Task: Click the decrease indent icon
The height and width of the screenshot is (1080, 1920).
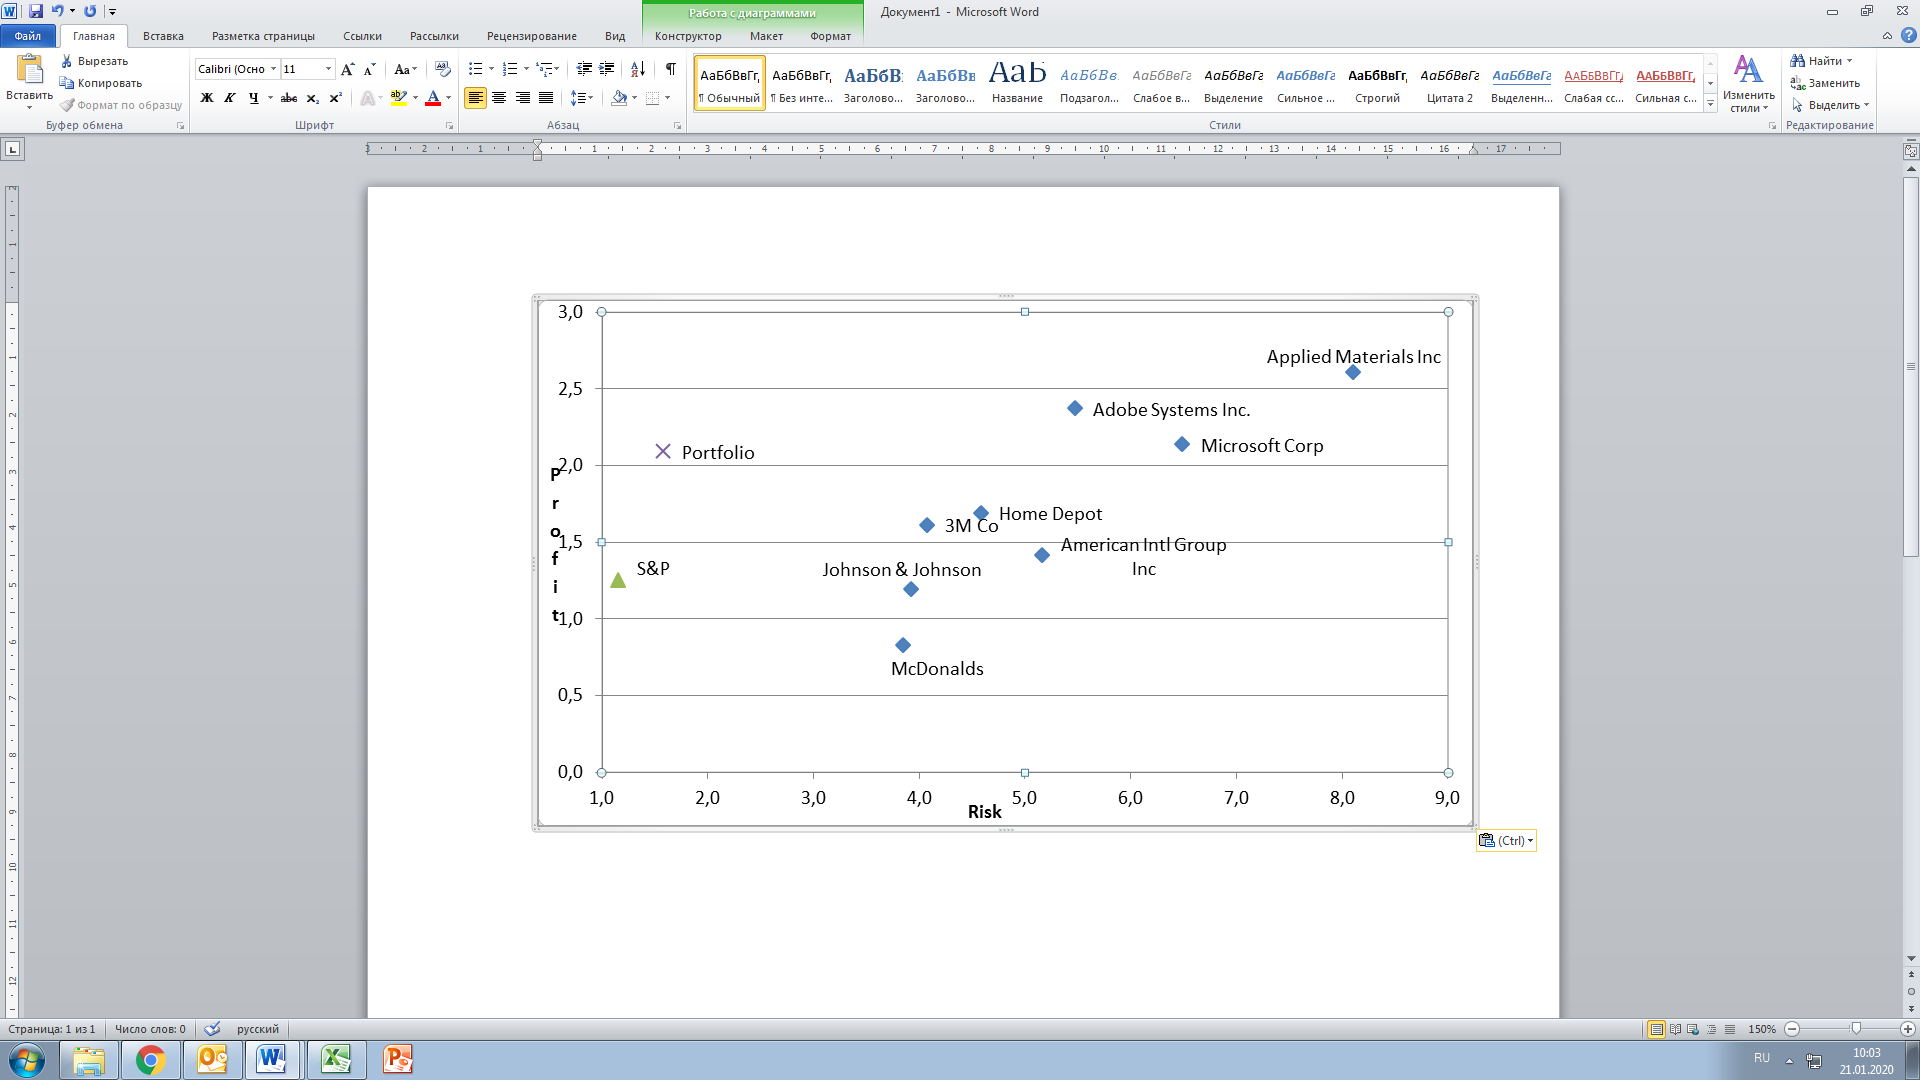Action: tap(584, 69)
